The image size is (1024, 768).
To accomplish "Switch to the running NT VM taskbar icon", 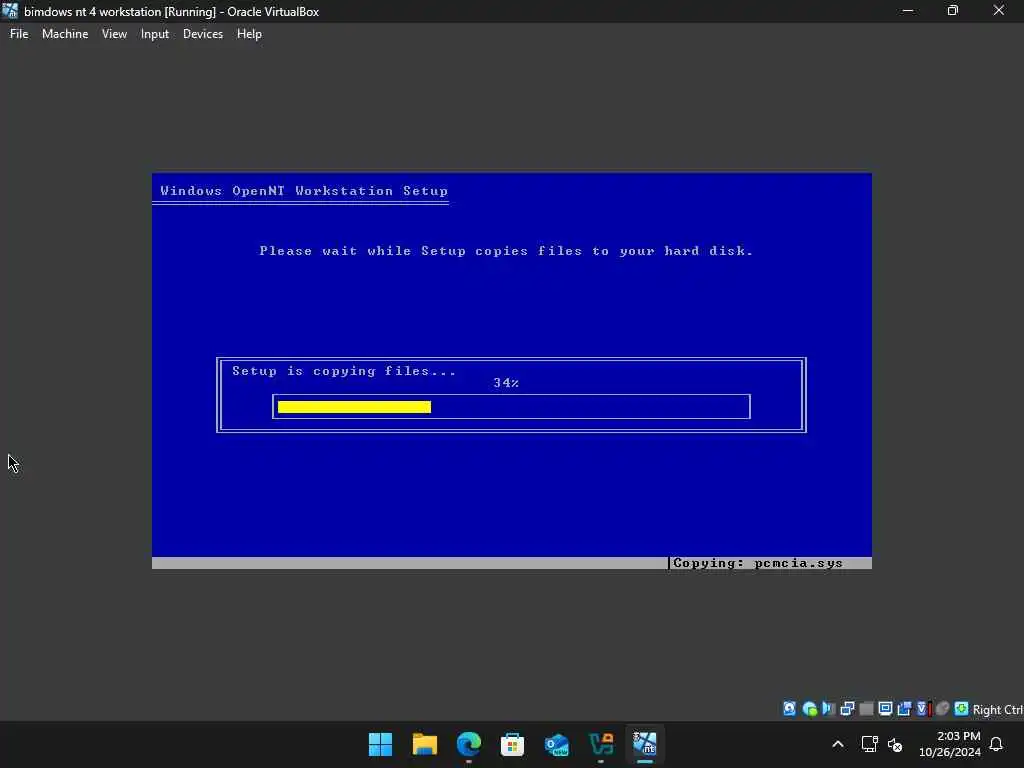I will (645, 744).
